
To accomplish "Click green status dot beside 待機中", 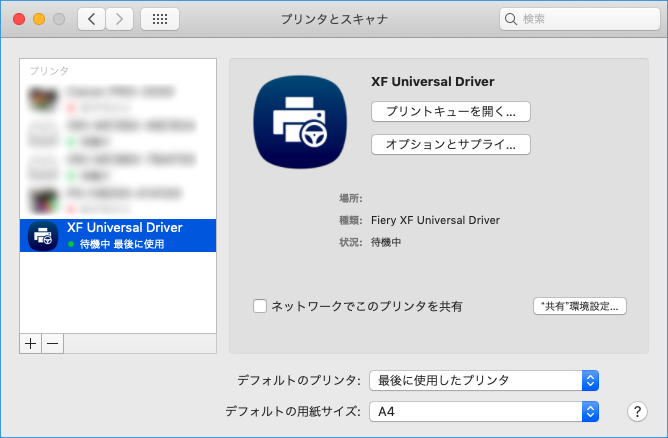I will [x=71, y=244].
